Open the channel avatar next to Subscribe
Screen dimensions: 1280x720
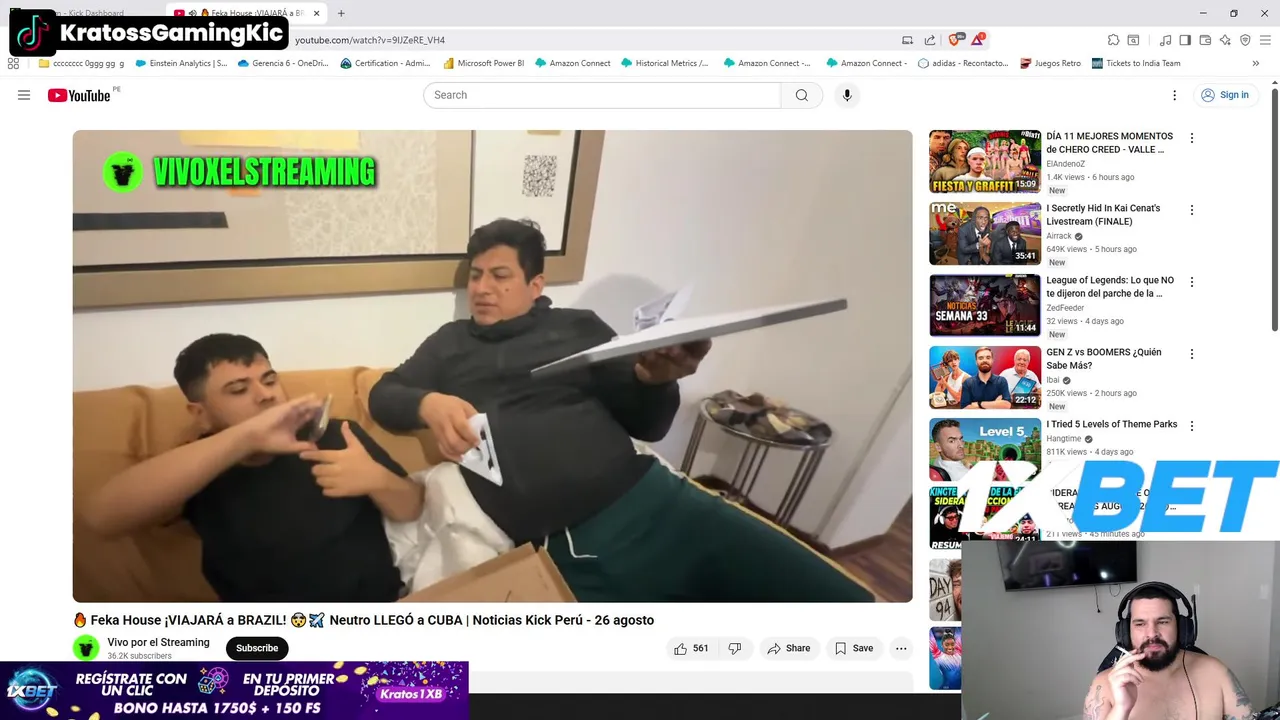point(86,648)
